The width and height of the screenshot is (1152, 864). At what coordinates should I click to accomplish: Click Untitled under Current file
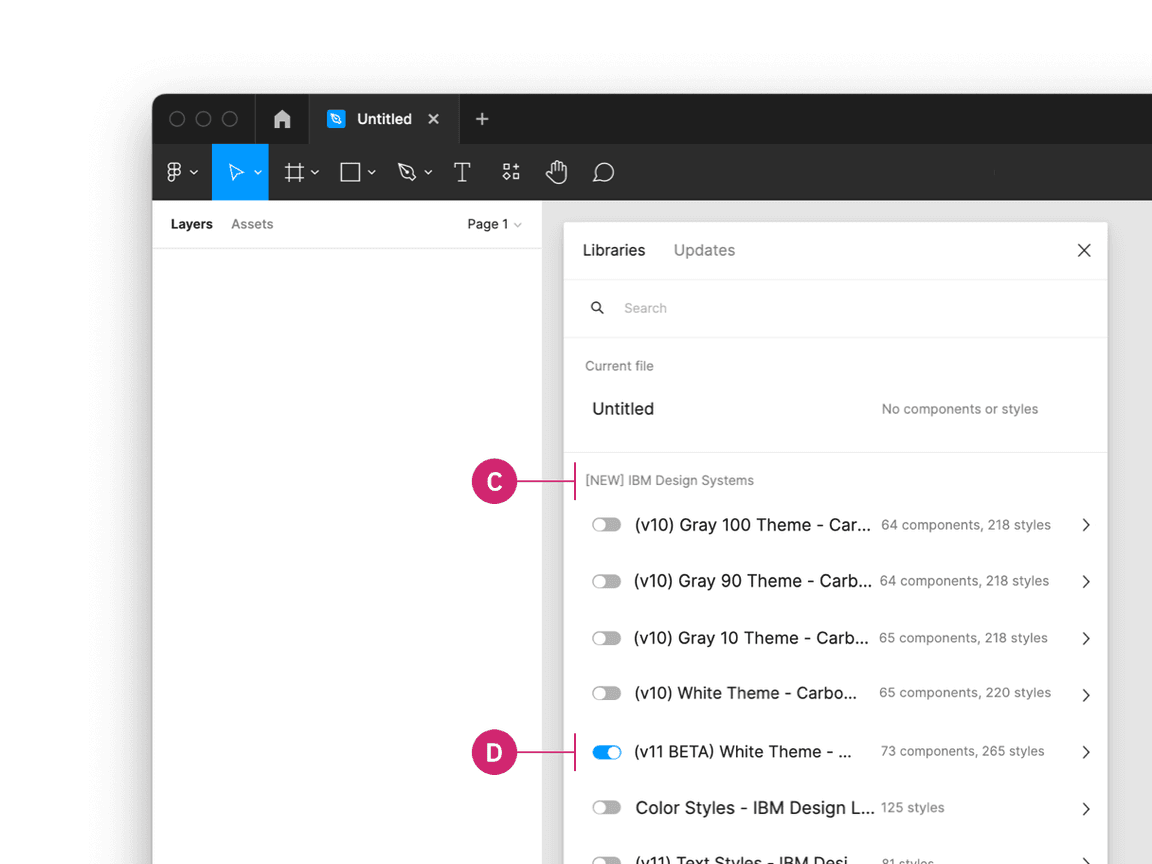click(x=623, y=409)
